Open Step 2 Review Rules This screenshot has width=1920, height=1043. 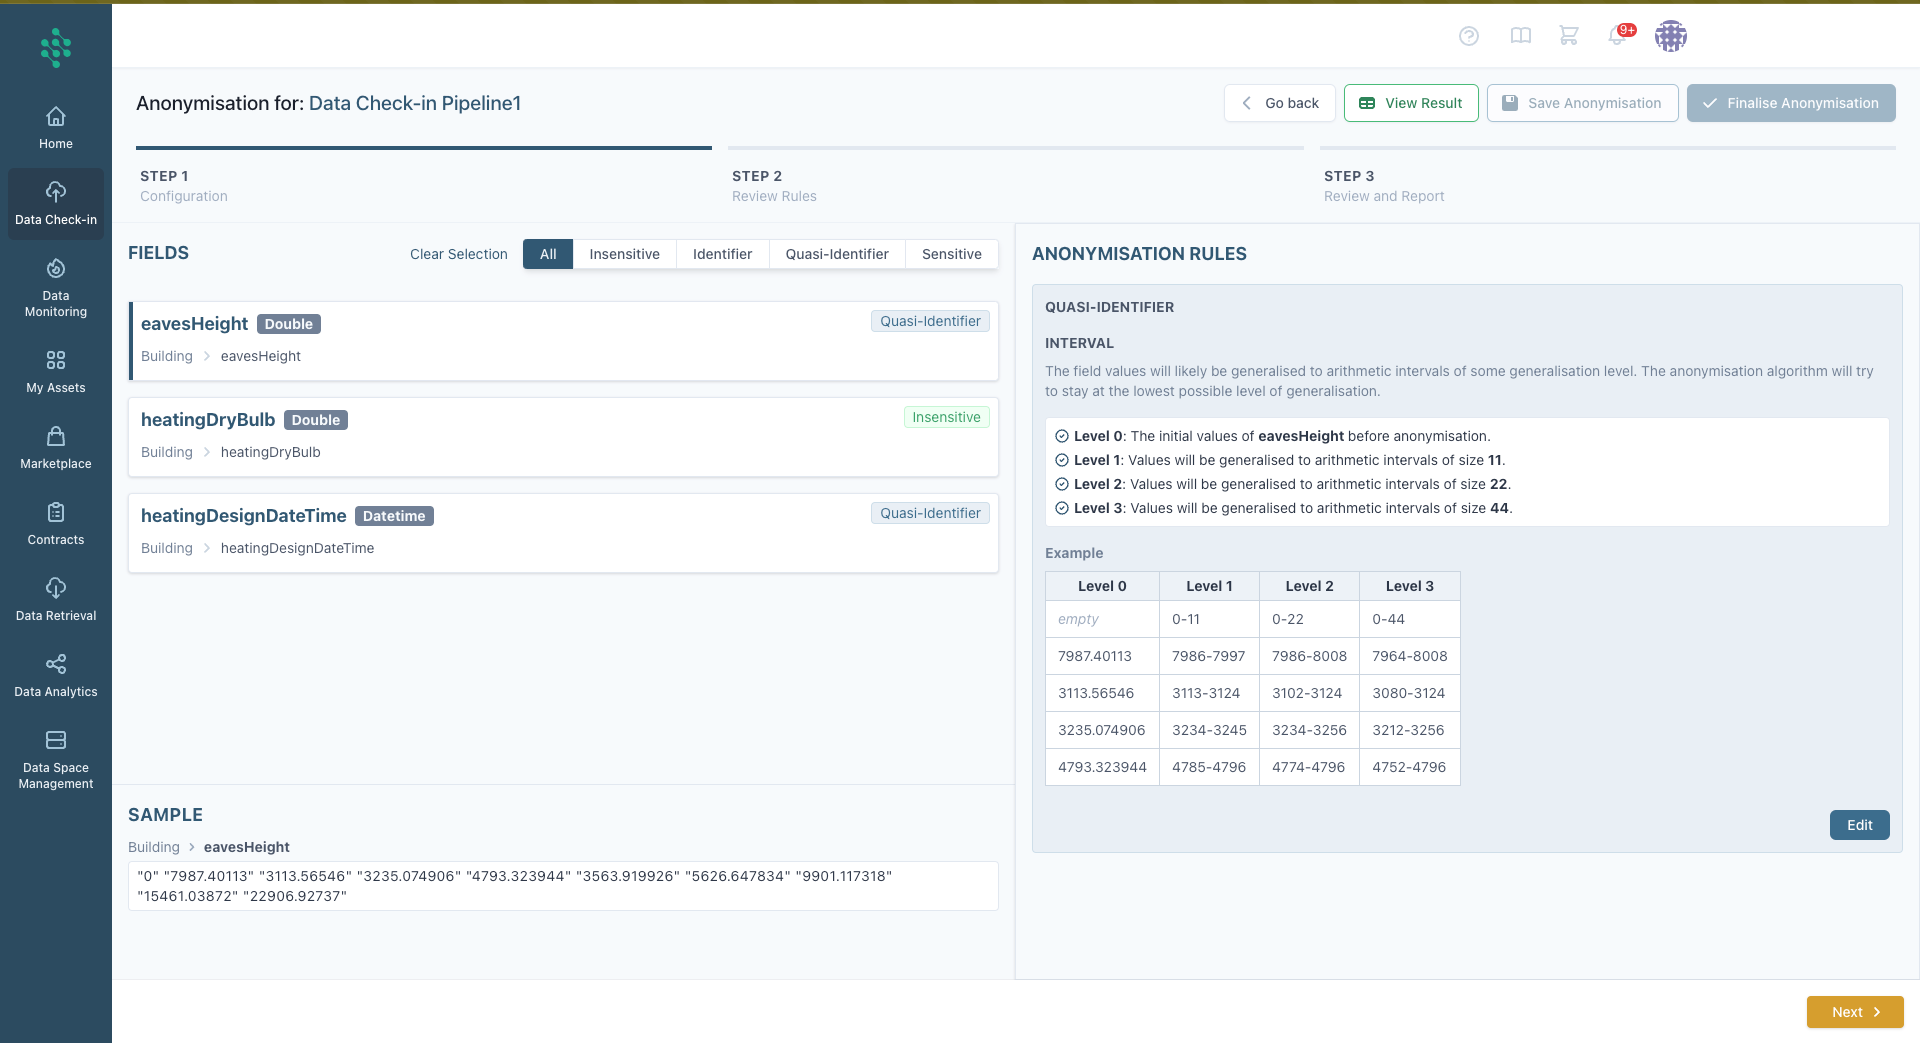pyautogui.click(x=774, y=186)
